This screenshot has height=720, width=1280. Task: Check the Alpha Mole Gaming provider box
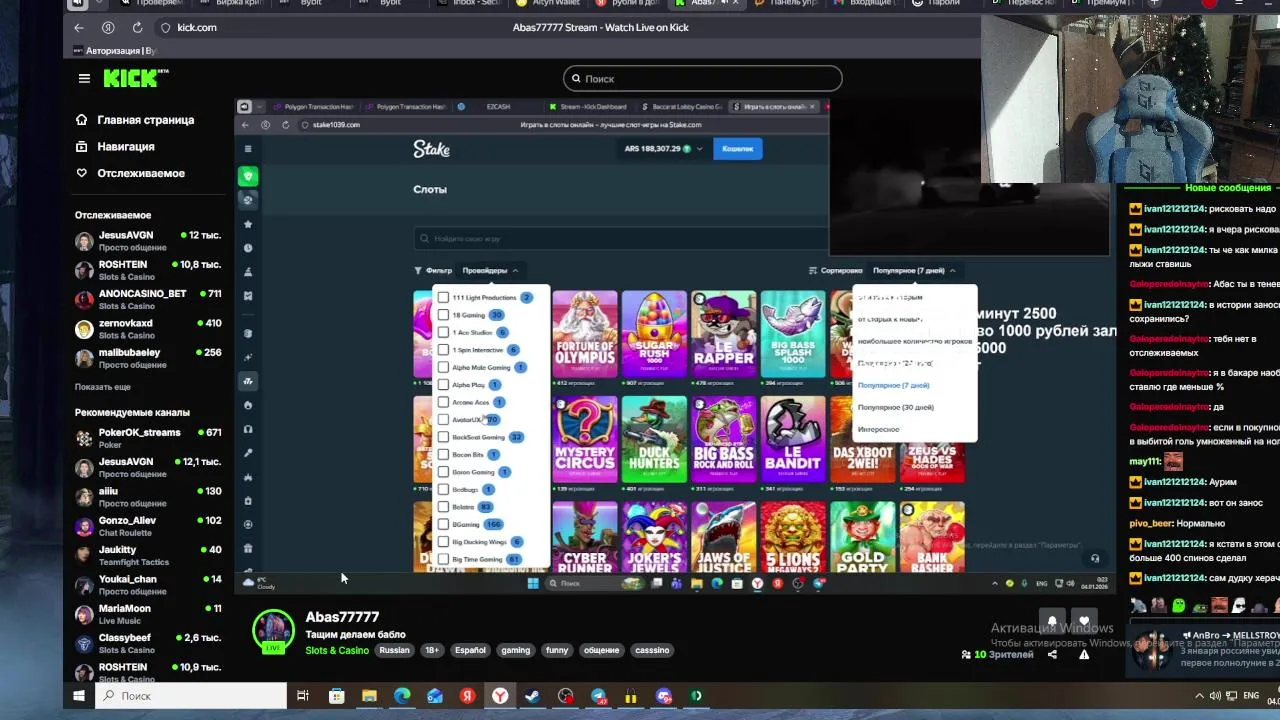click(x=443, y=367)
